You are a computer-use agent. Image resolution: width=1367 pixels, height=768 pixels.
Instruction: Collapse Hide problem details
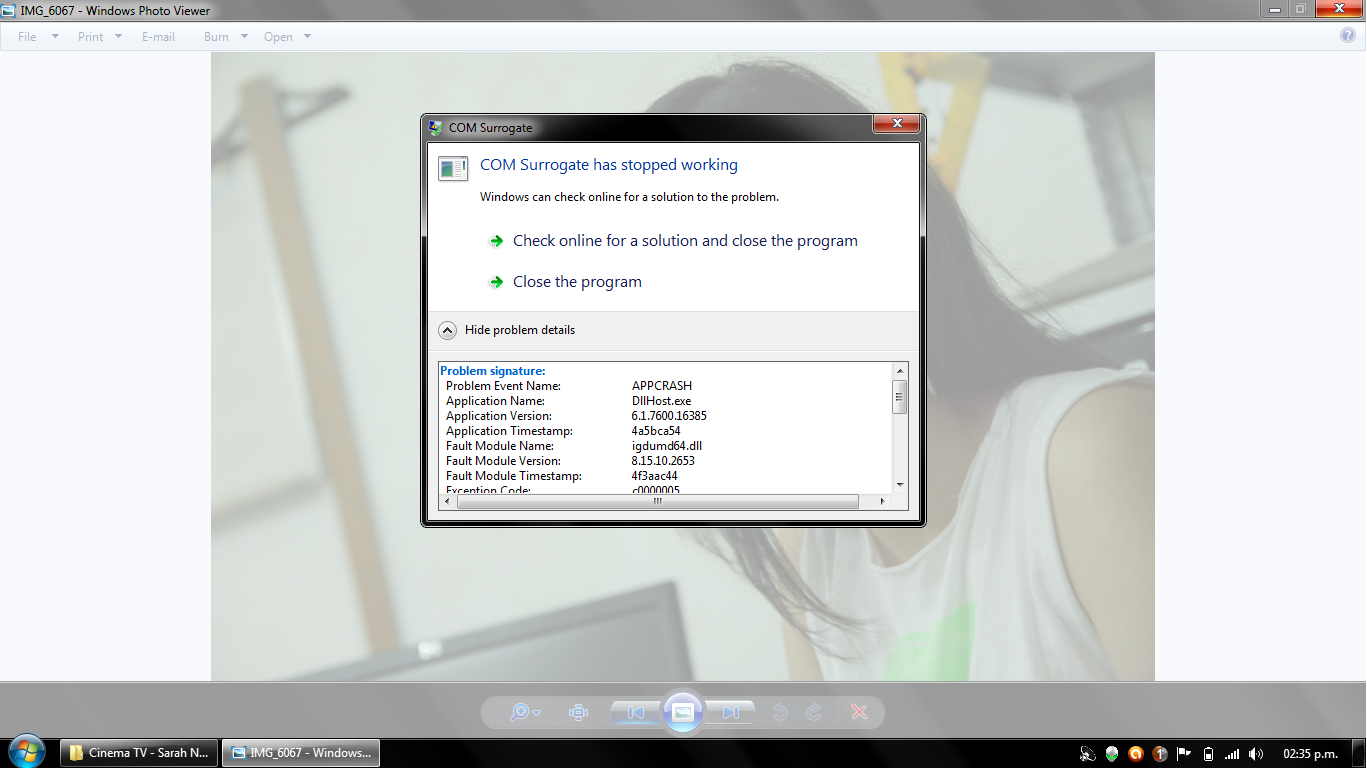[507, 330]
